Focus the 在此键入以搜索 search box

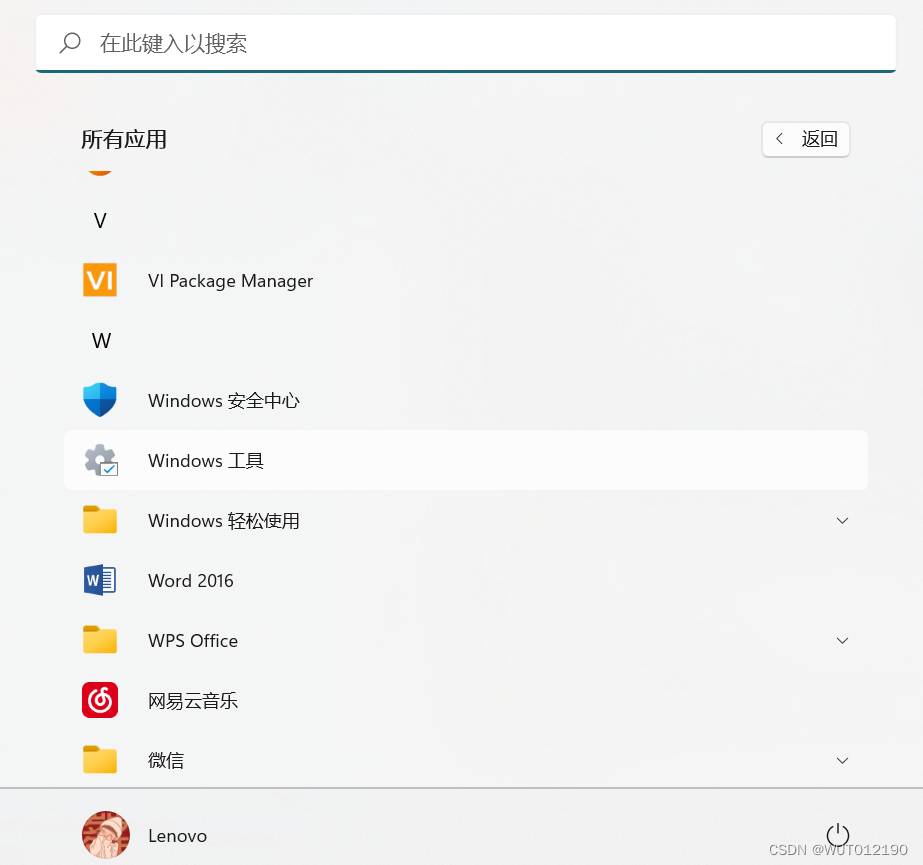[466, 43]
